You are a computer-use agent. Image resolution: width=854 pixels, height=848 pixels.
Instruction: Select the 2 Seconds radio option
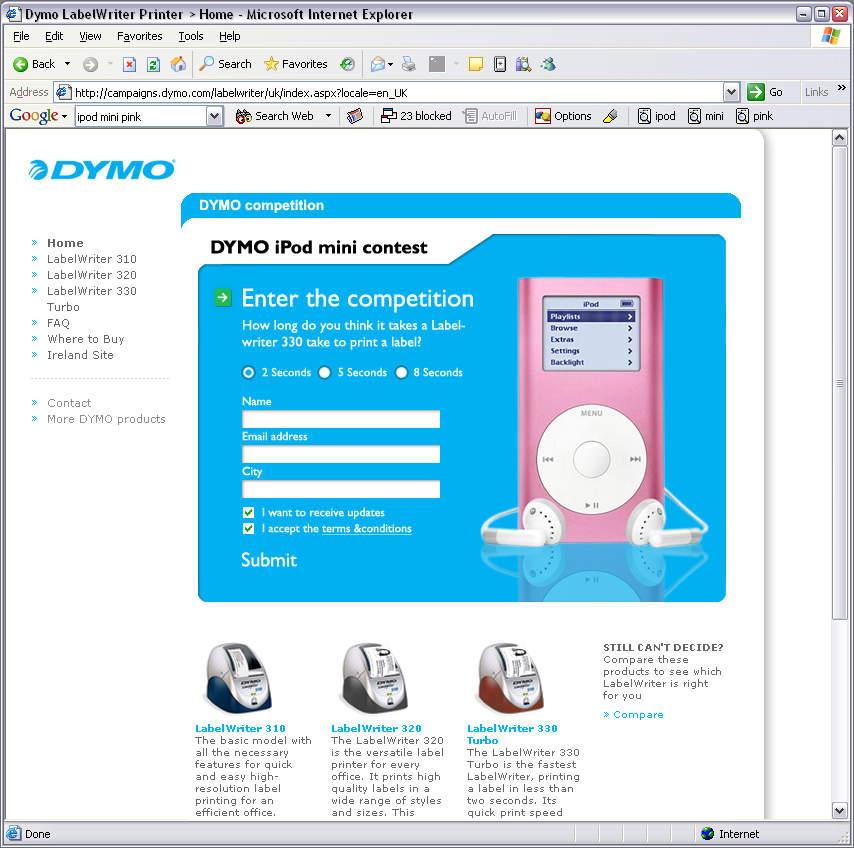pos(248,373)
